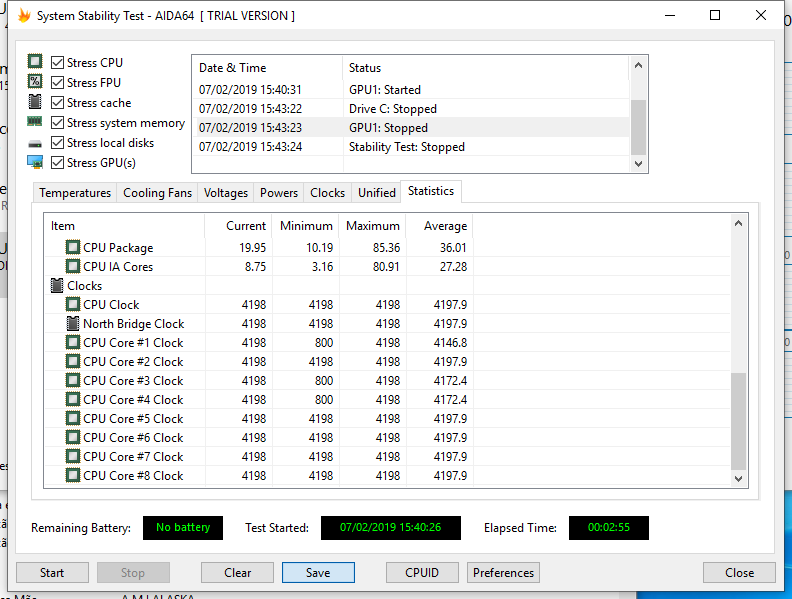Uncheck the Stress FPU checkbox
Viewport: 792px width, 599px height.
58,82
